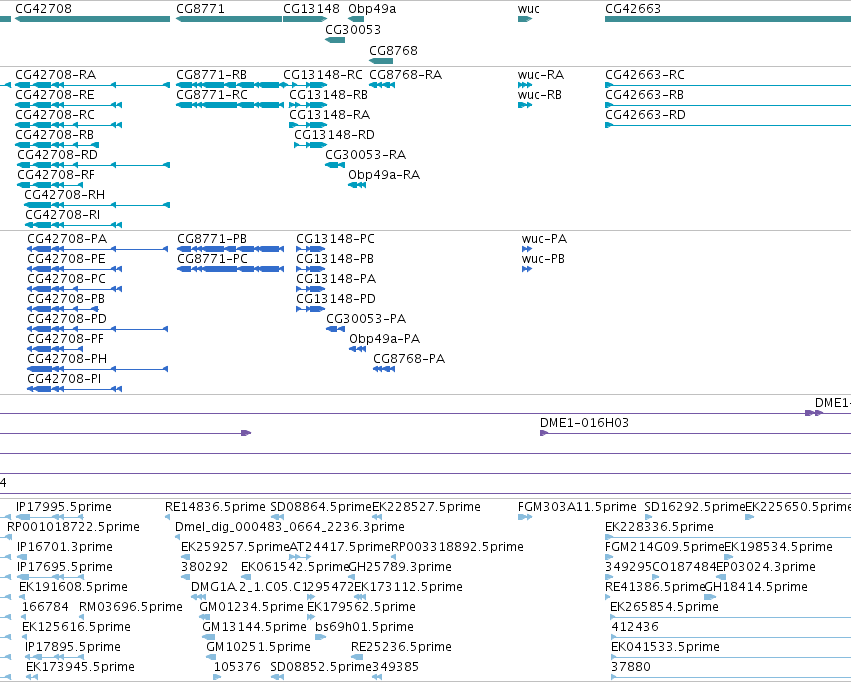Image resolution: width=851 pixels, height=682 pixels.
Task: Click the wuc gene label
Action: (529, 9)
